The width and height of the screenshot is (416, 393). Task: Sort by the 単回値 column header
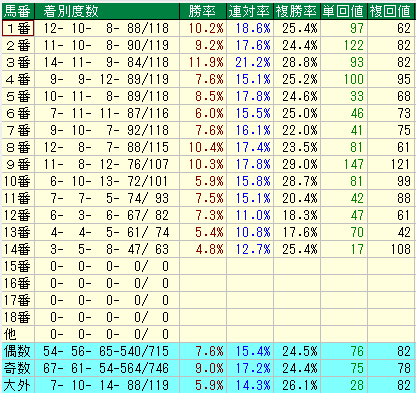pyautogui.click(x=344, y=11)
